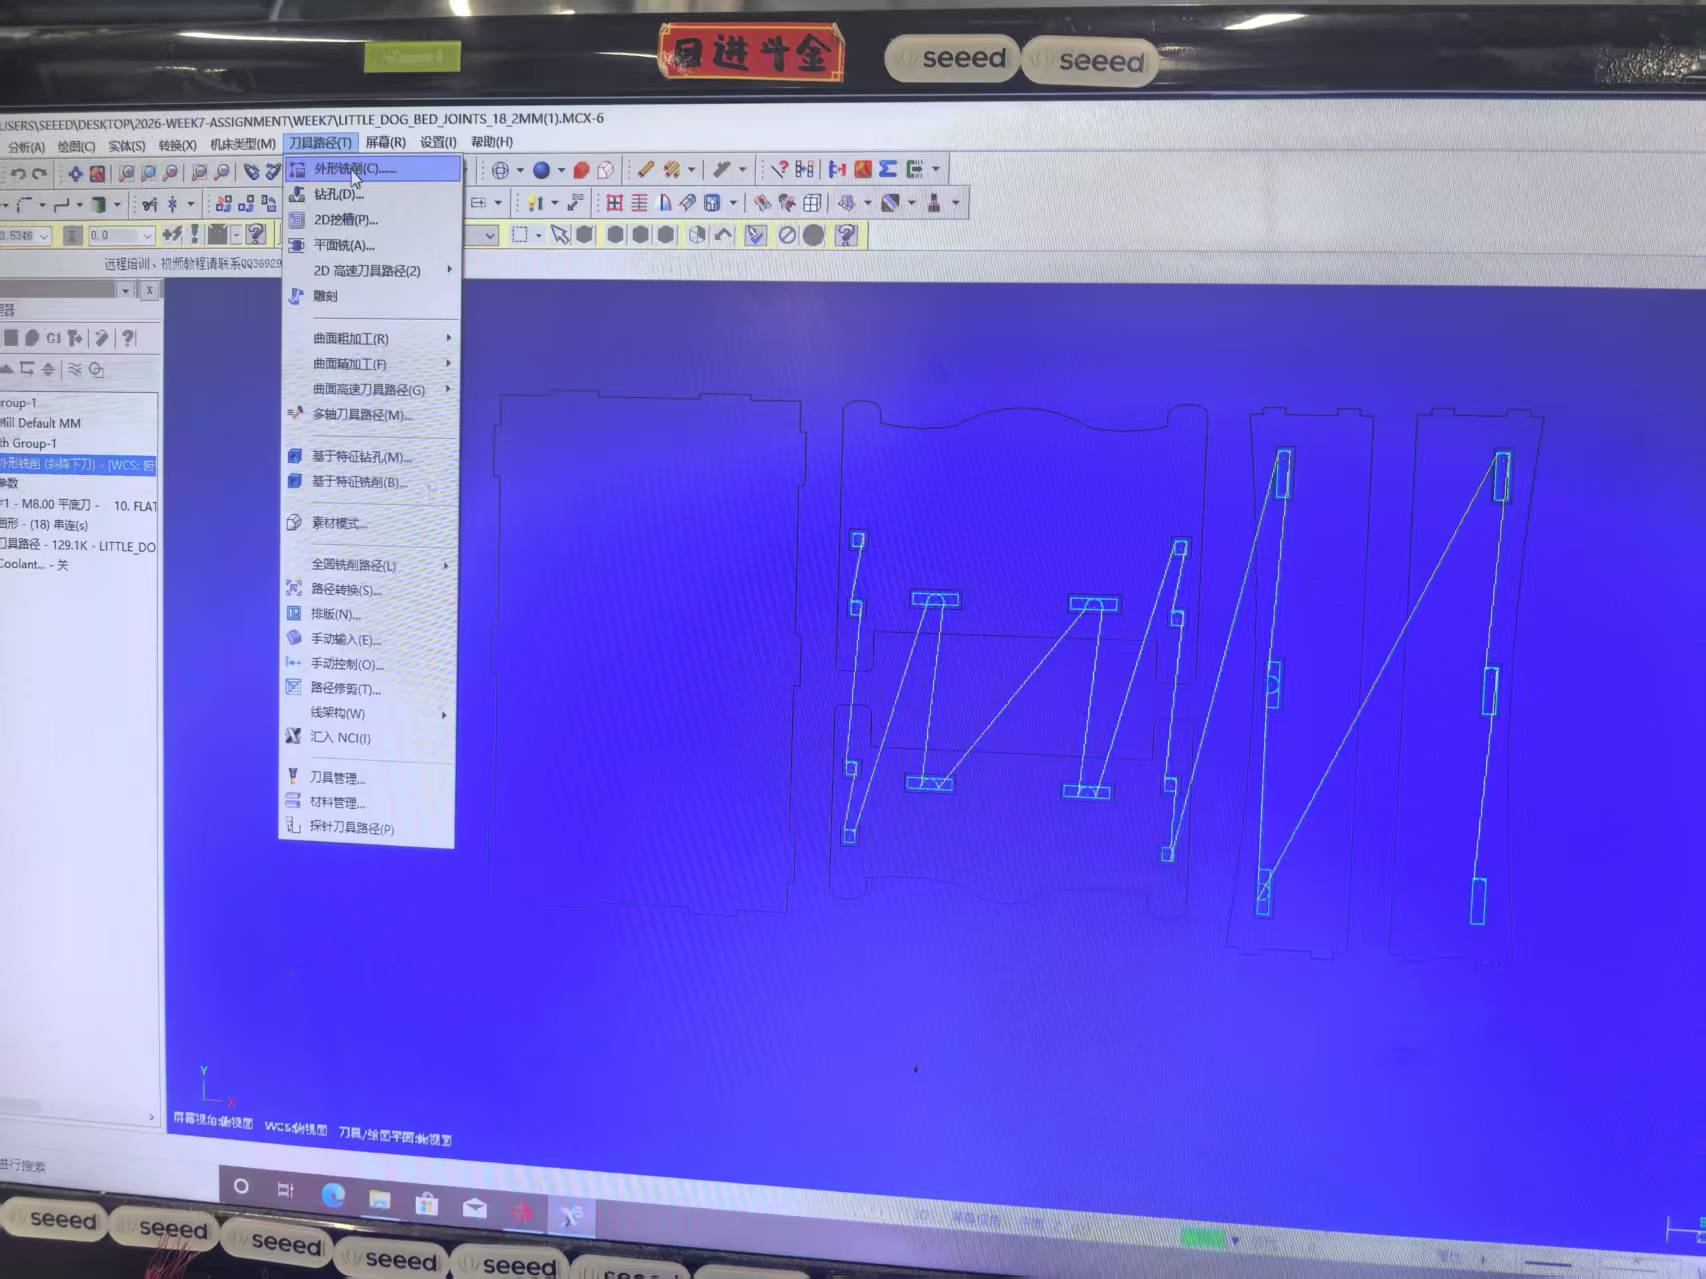1706x1279 pixels.
Task: Click the globe wireframe view icon
Action: click(x=500, y=170)
